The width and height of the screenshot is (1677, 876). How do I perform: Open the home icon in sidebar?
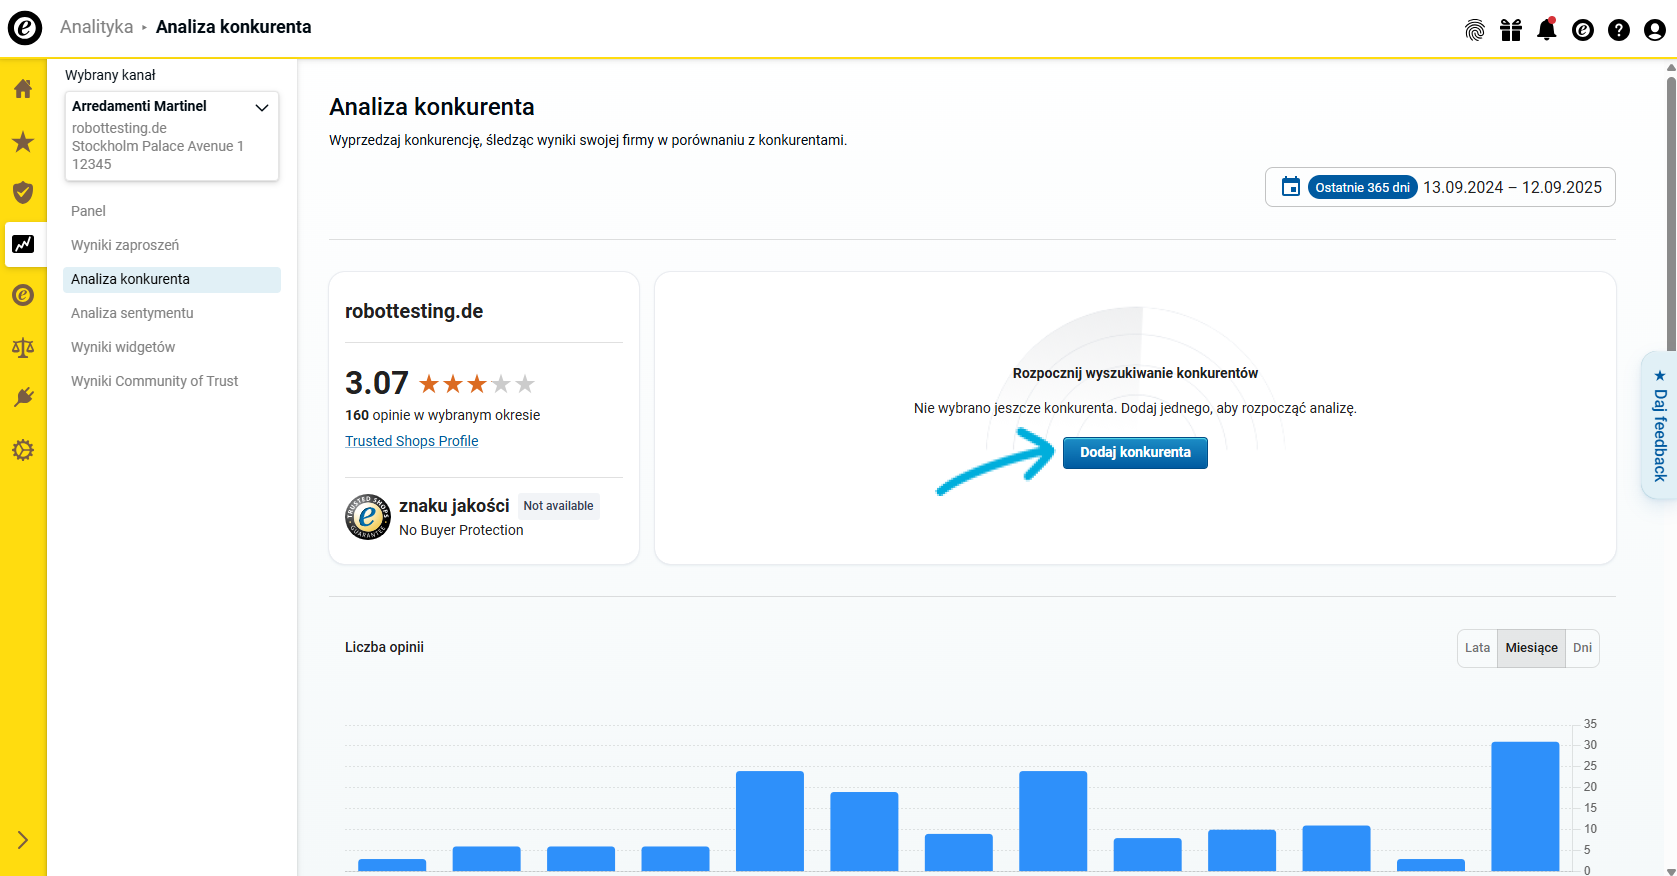pyautogui.click(x=23, y=89)
